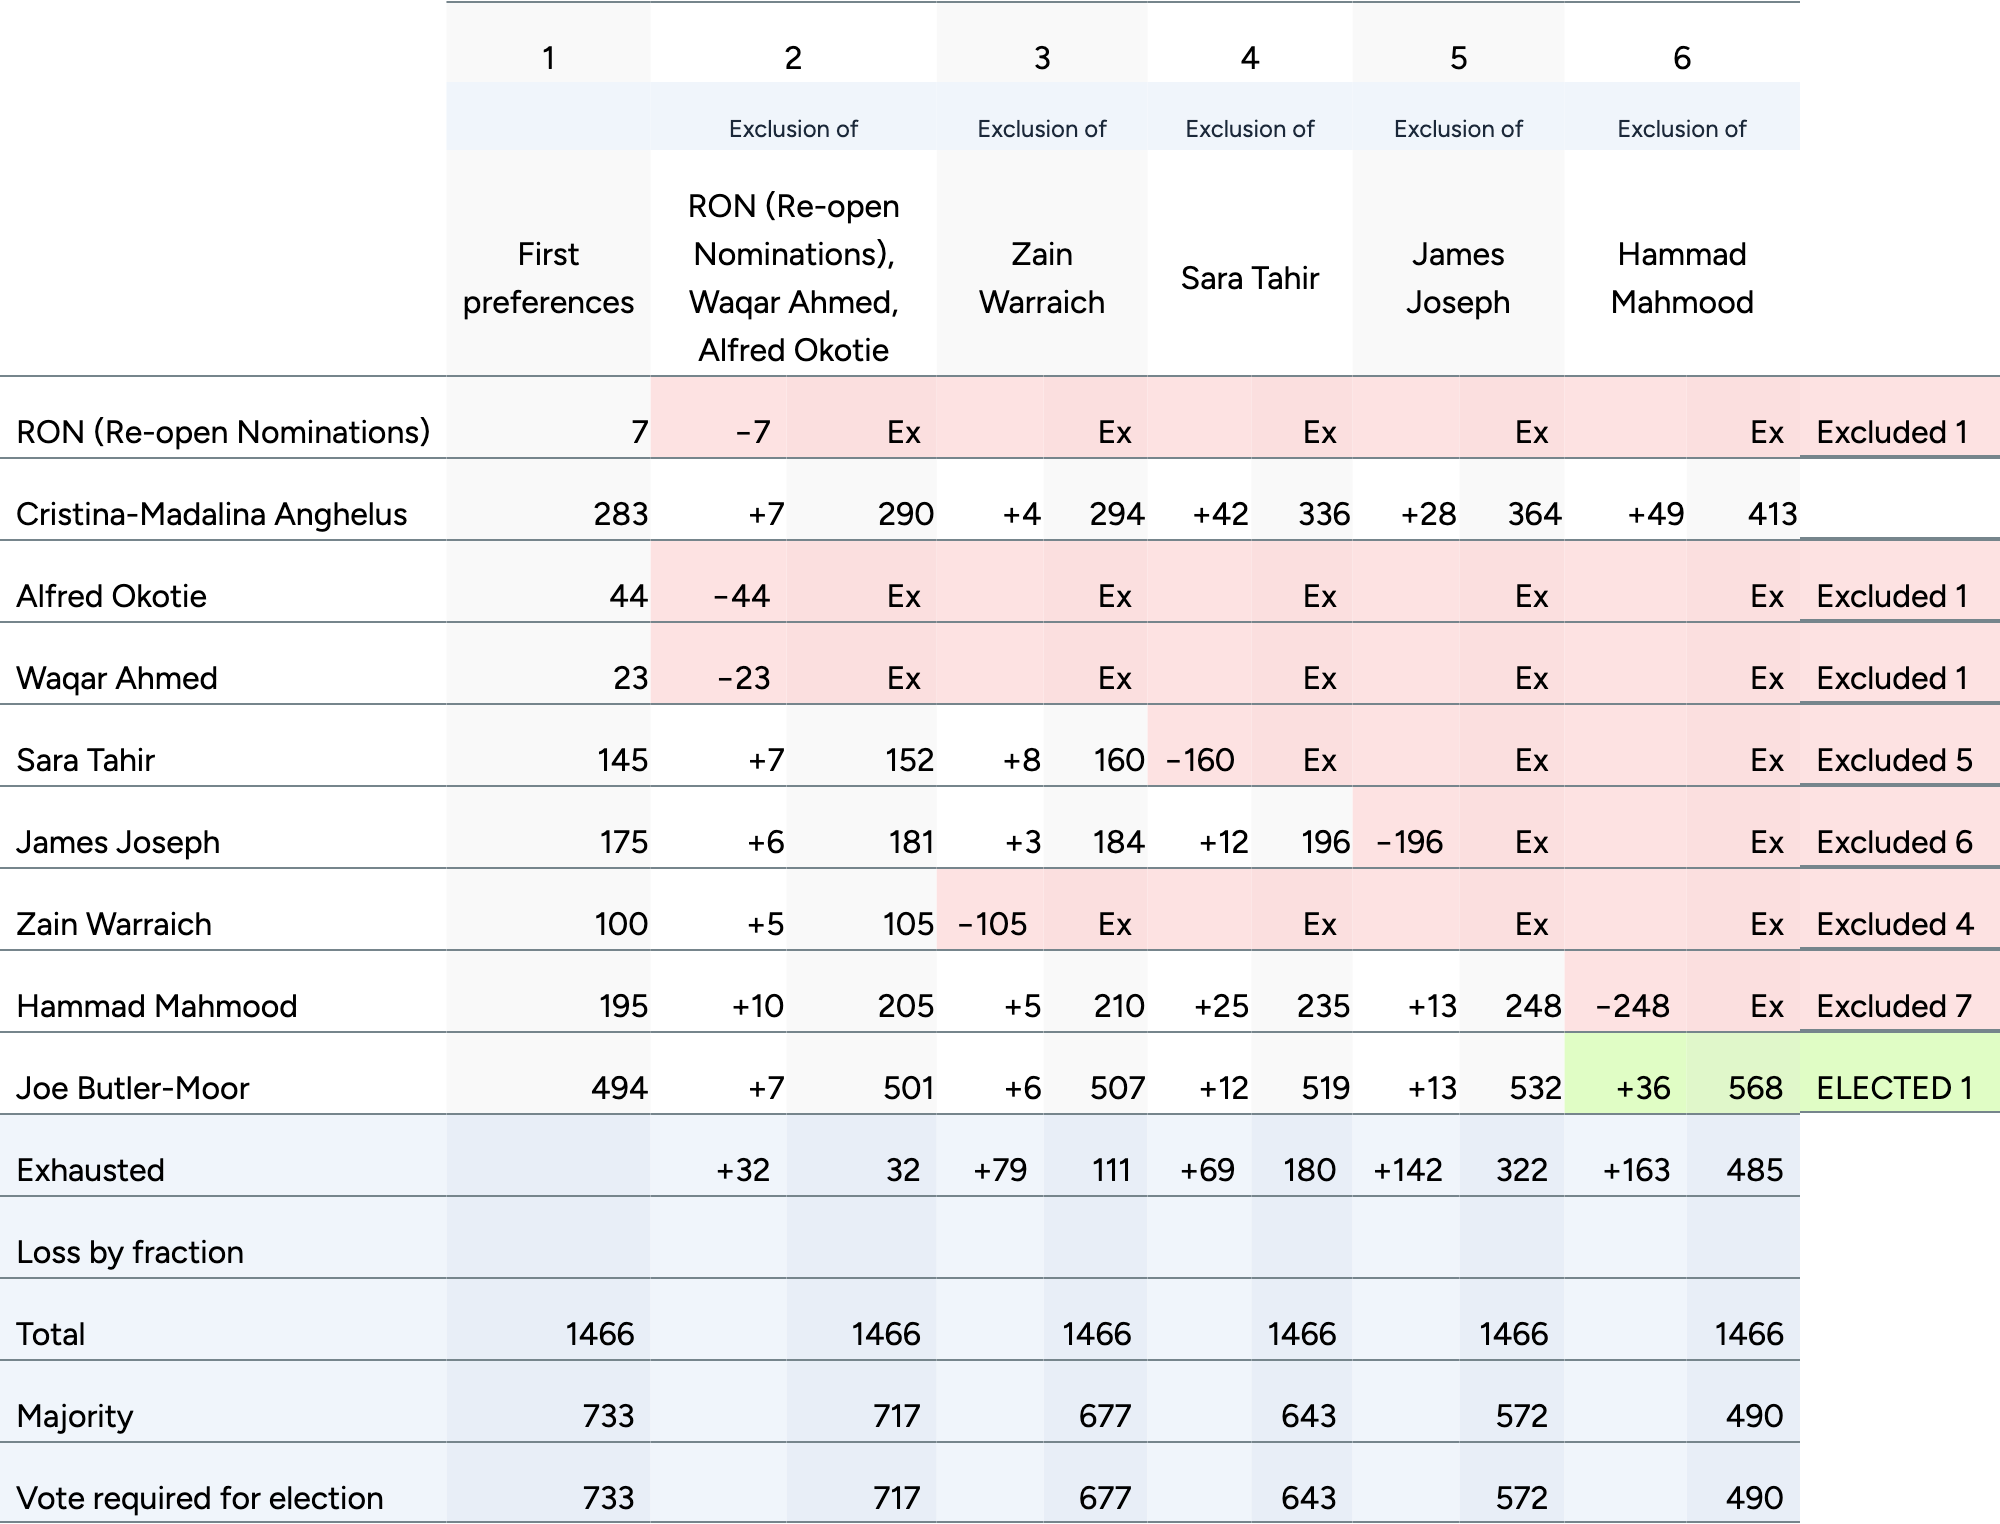
Task: Click Cristina-Madalina Anghelus candidate name
Action: pos(211,513)
